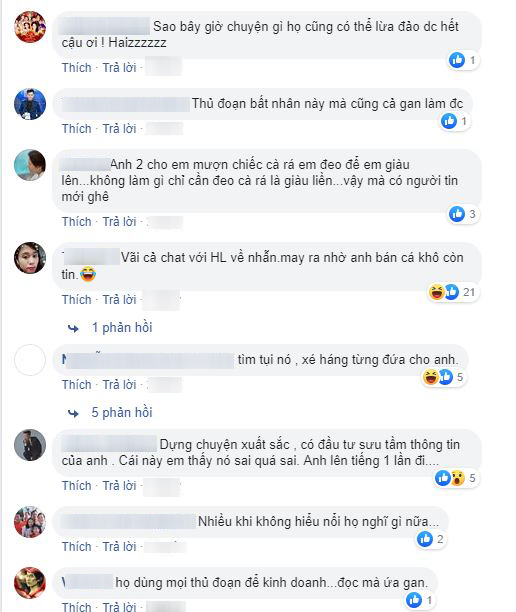Image resolution: width=516 pixels, height=612 pixels.
Task: Click 'Trả lời' under the 'Thủ đoạn bất nhân' comment
Action: pos(119,128)
